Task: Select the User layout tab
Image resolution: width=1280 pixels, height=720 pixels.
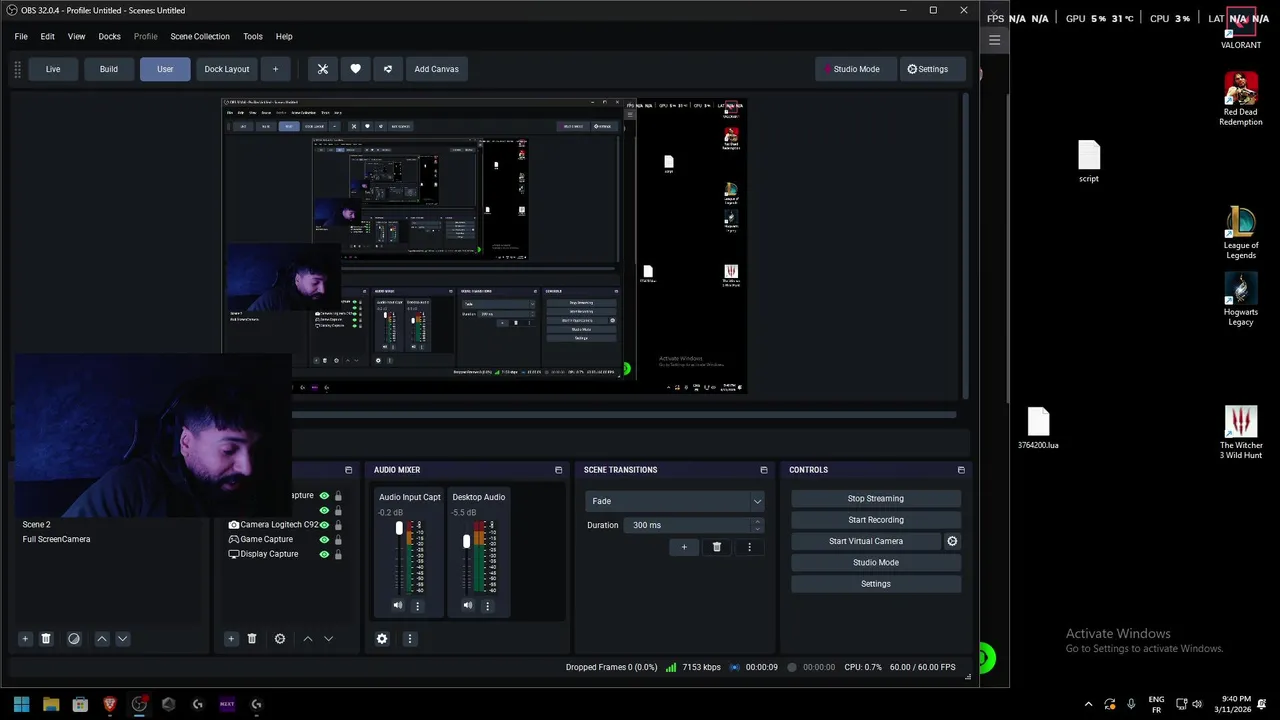Action: (x=165, y=69)
